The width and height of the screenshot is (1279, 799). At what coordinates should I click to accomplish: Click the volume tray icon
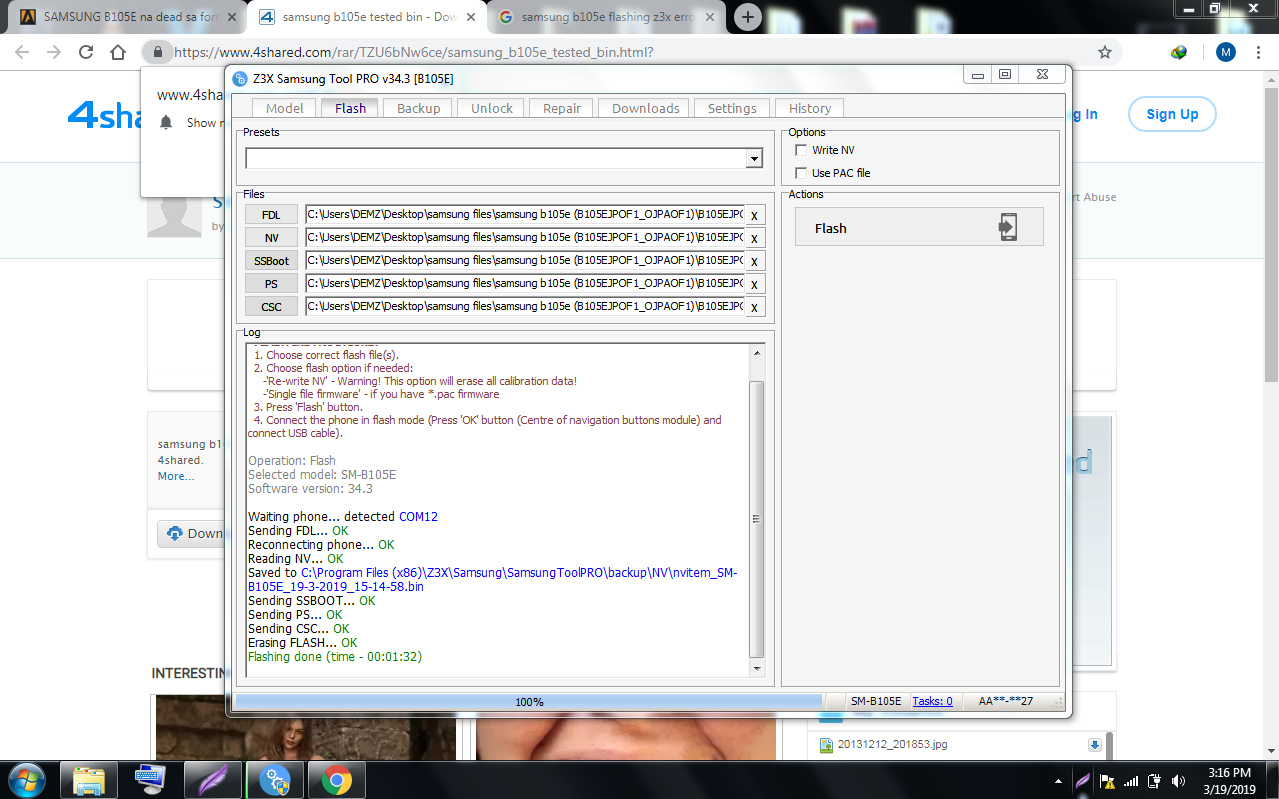[x=1178, y=781]
